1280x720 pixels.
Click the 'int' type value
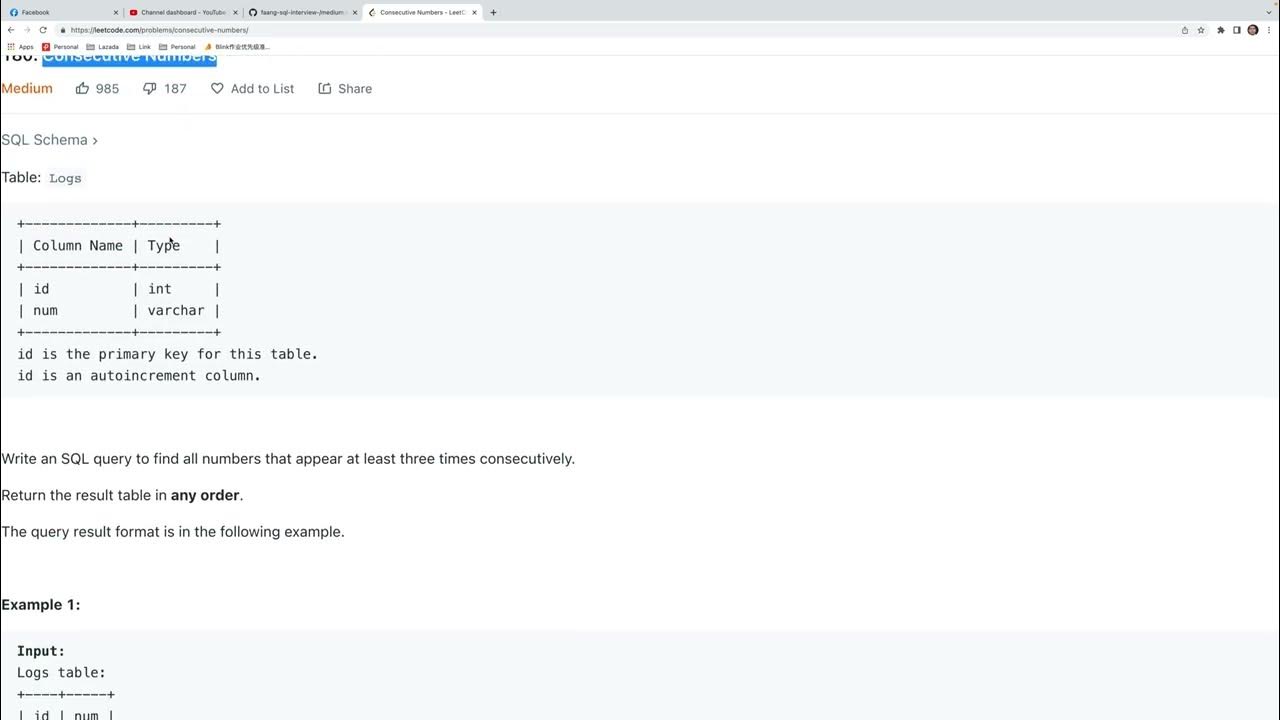[160, 288]
